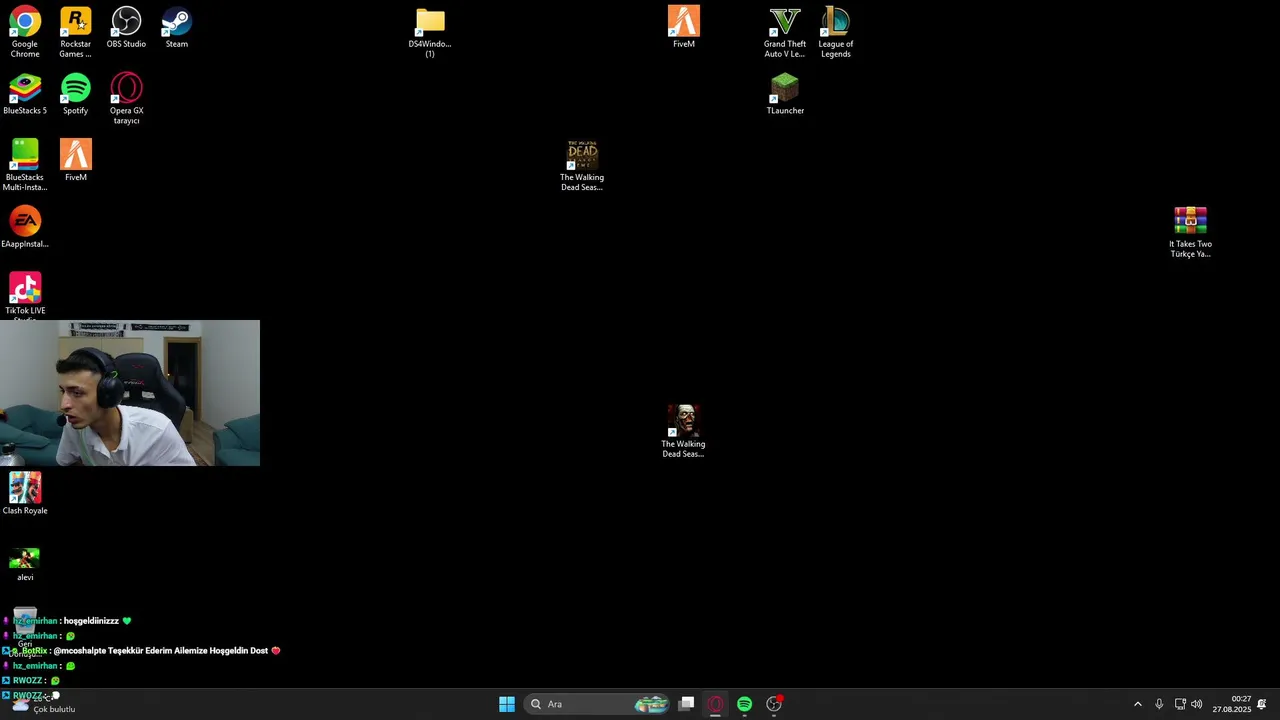This screenshot has width=1280, height=720.
Task: Select the TLauncher Minecraft block icon
Action: (785, 94)
